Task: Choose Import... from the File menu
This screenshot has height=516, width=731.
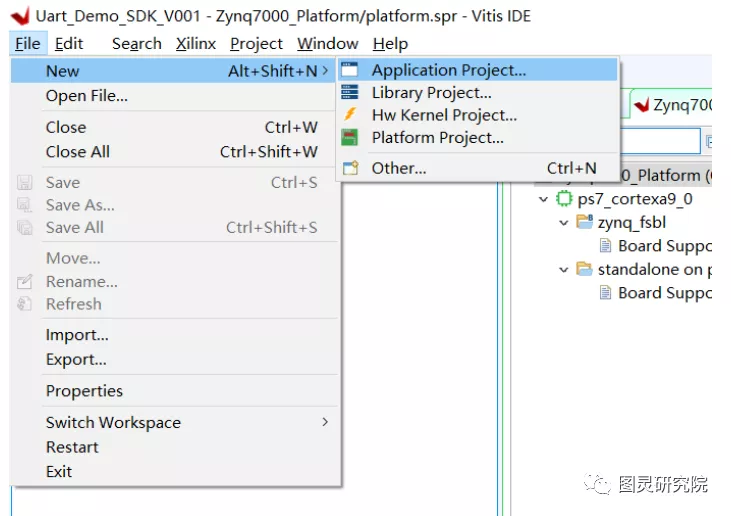Action: point(173,335)
